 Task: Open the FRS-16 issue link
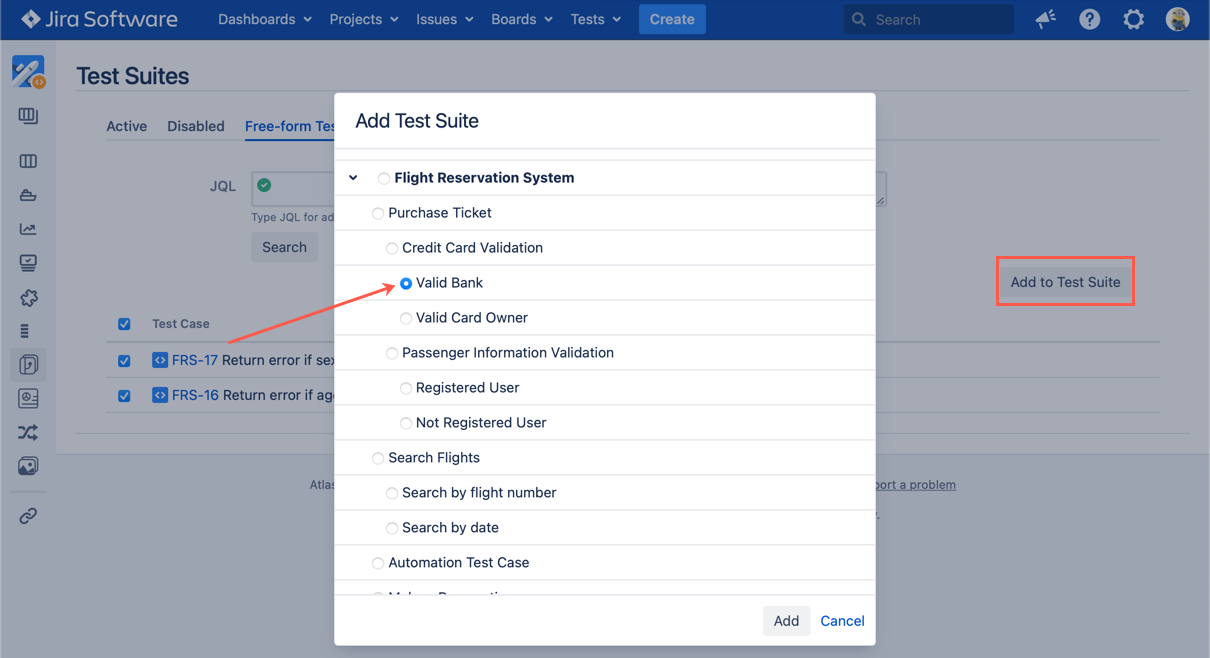tap(195, 395)
